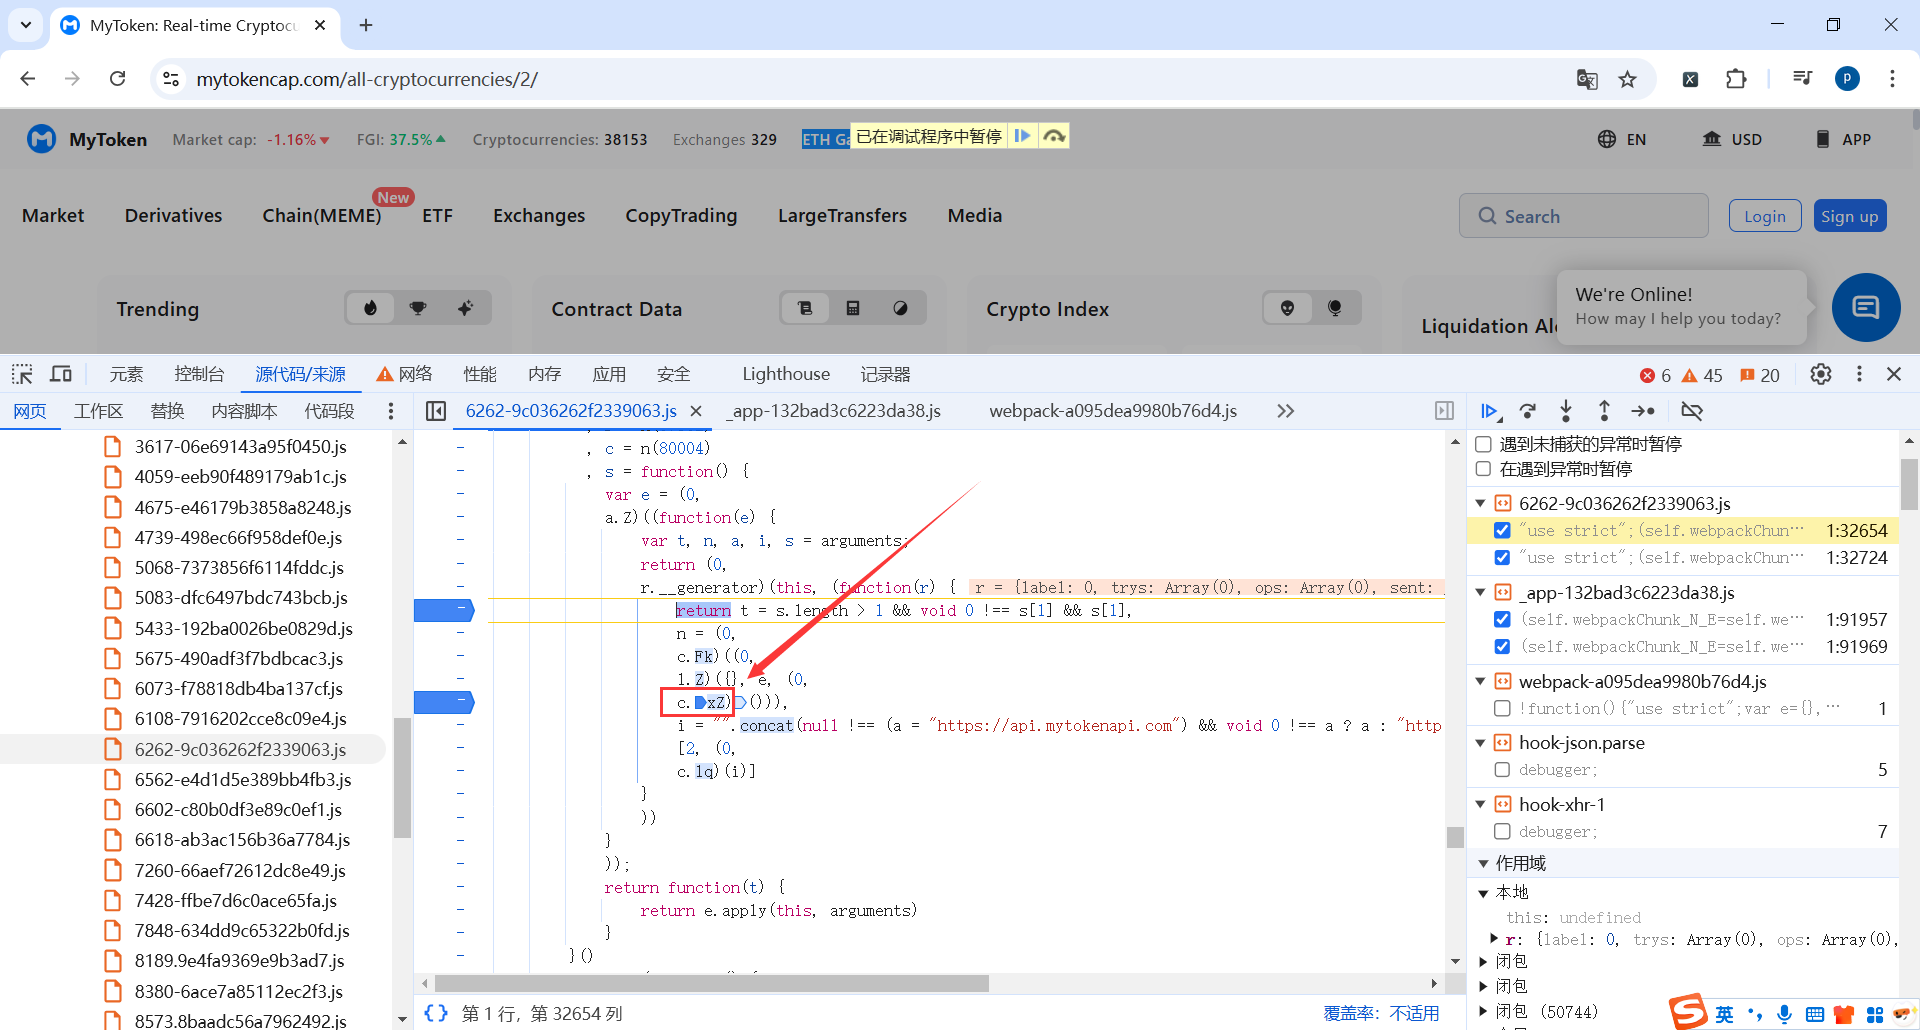Switch to the 控制台 Console tab

pyautogui.click(x=199, y=374)
